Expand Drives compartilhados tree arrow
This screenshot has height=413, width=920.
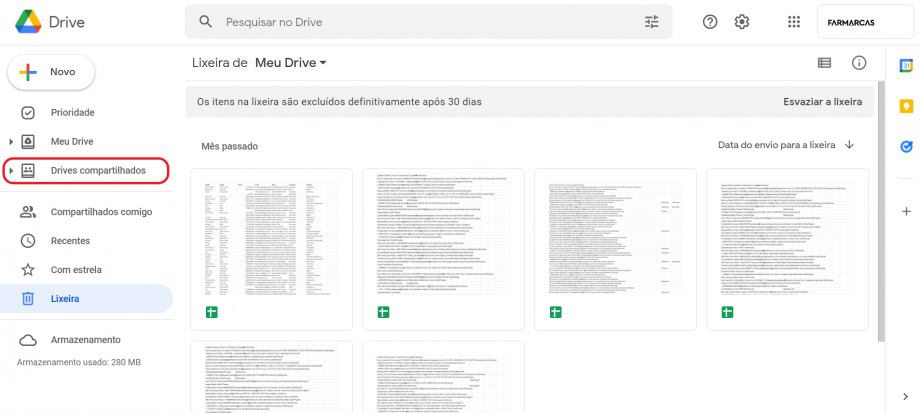coord(10,171)
